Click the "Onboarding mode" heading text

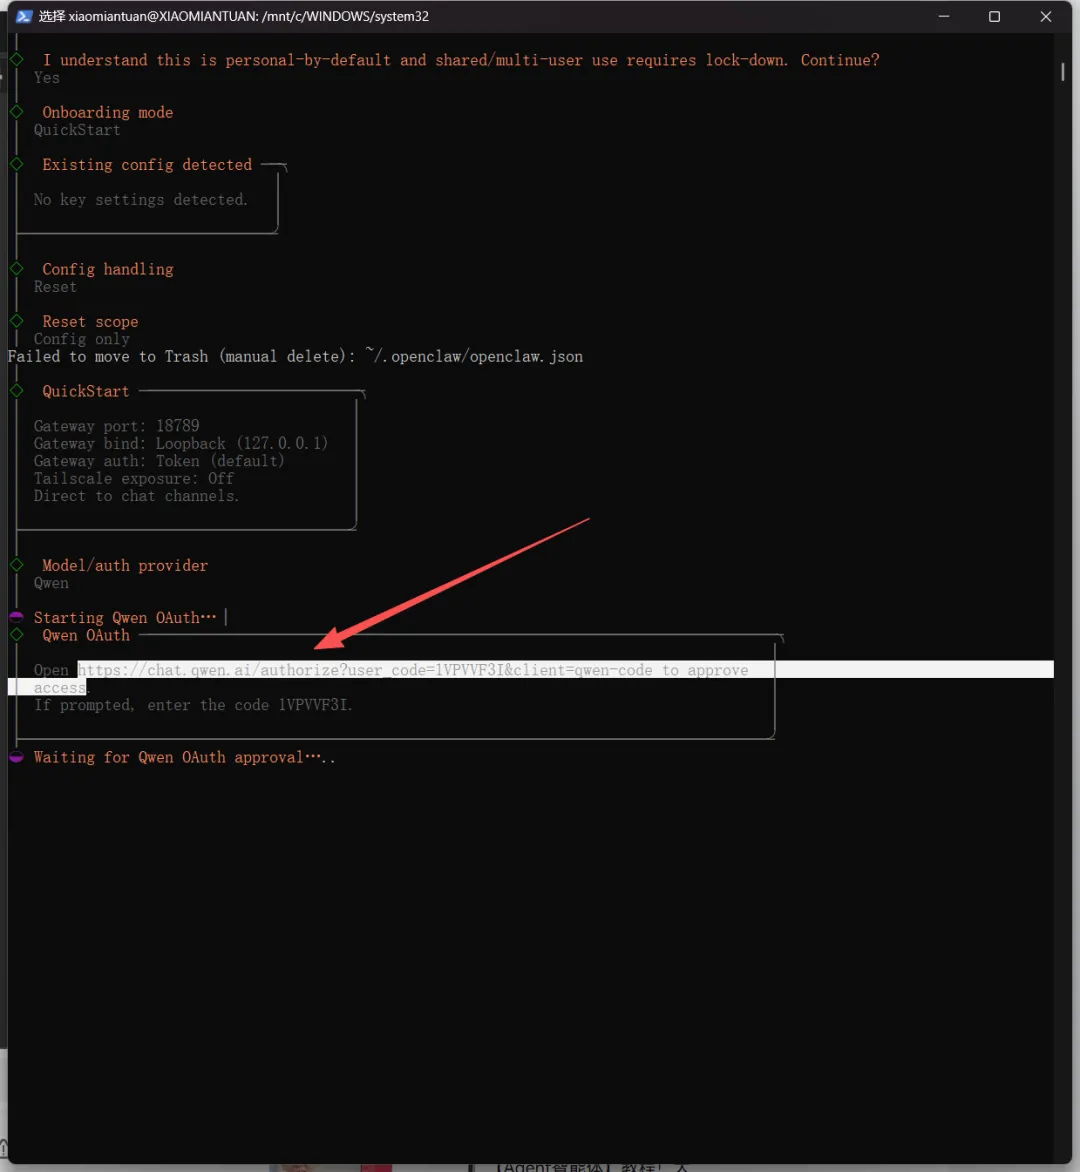[x=108, y=112]
